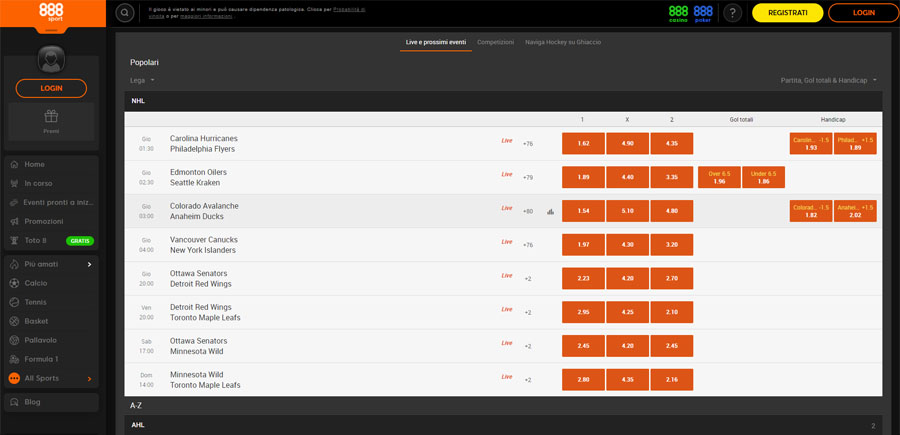Switch to Competizioni tab
The height and width of the screenshot is (435, 900).
495,42
